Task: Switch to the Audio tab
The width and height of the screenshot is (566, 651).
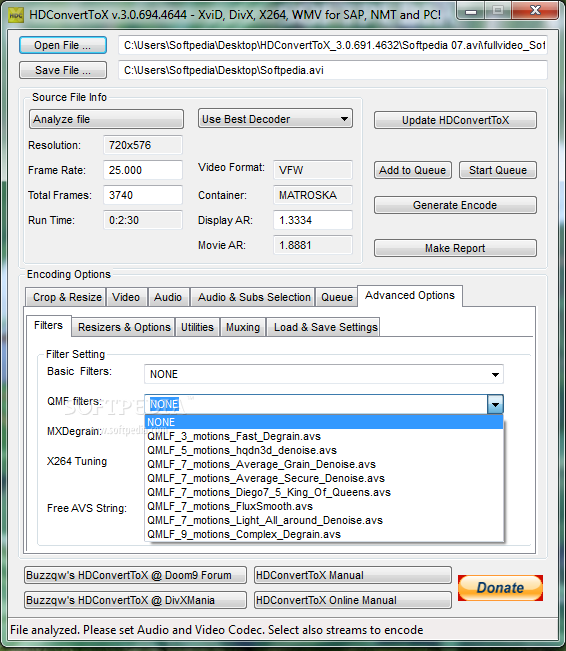Action: point(168,297)
